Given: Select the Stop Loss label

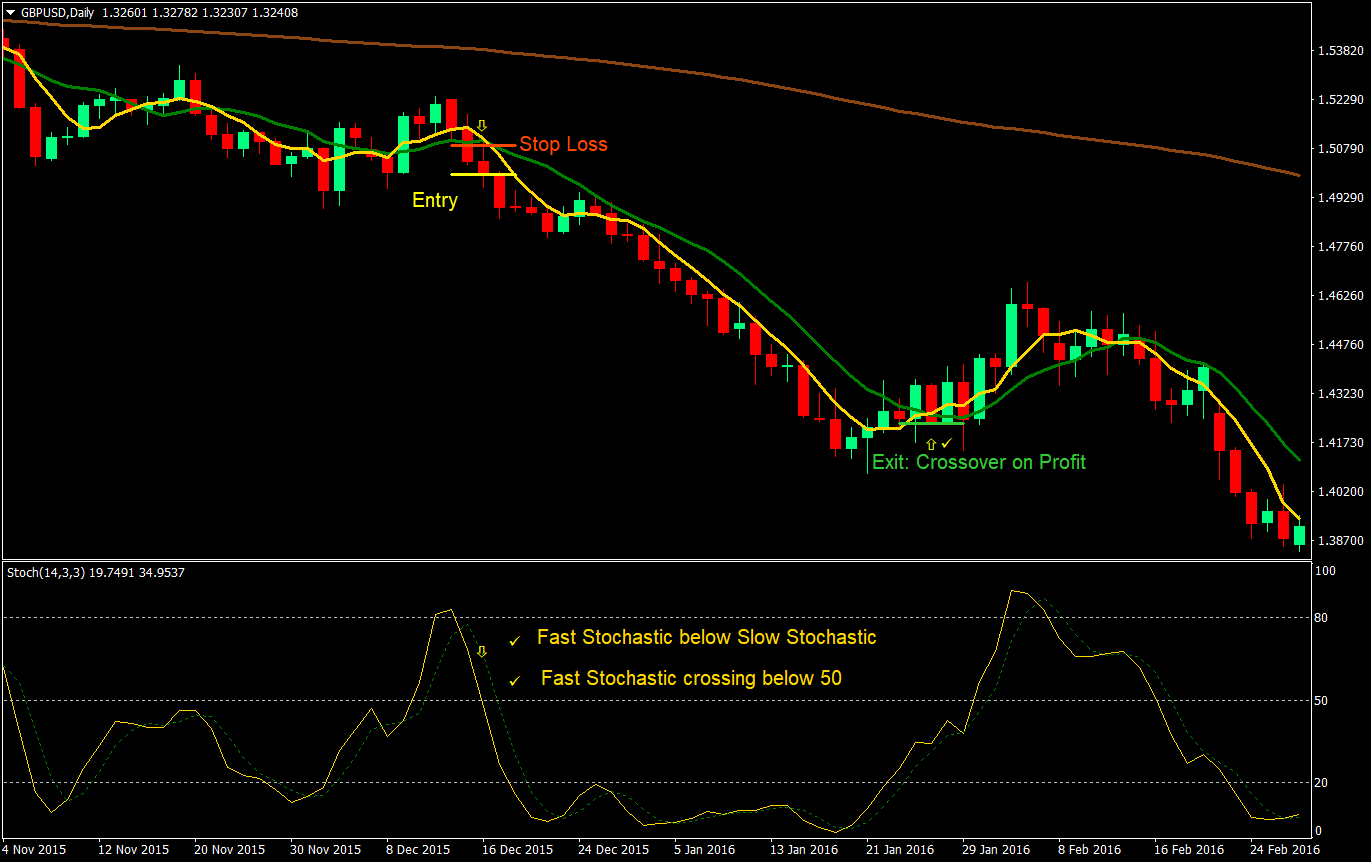Looking at the screenshot, I should [563, 144].
